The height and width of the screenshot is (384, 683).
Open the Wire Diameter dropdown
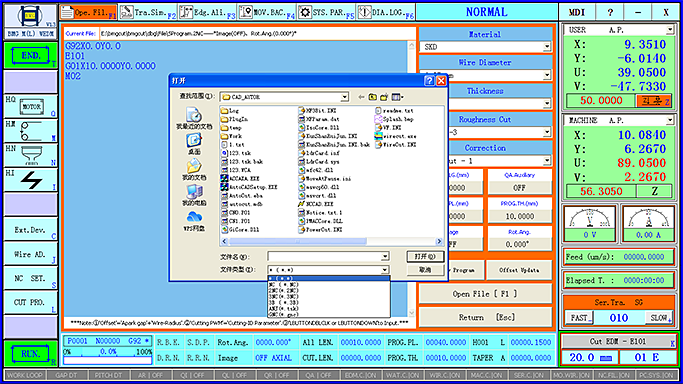pos(547,75)
